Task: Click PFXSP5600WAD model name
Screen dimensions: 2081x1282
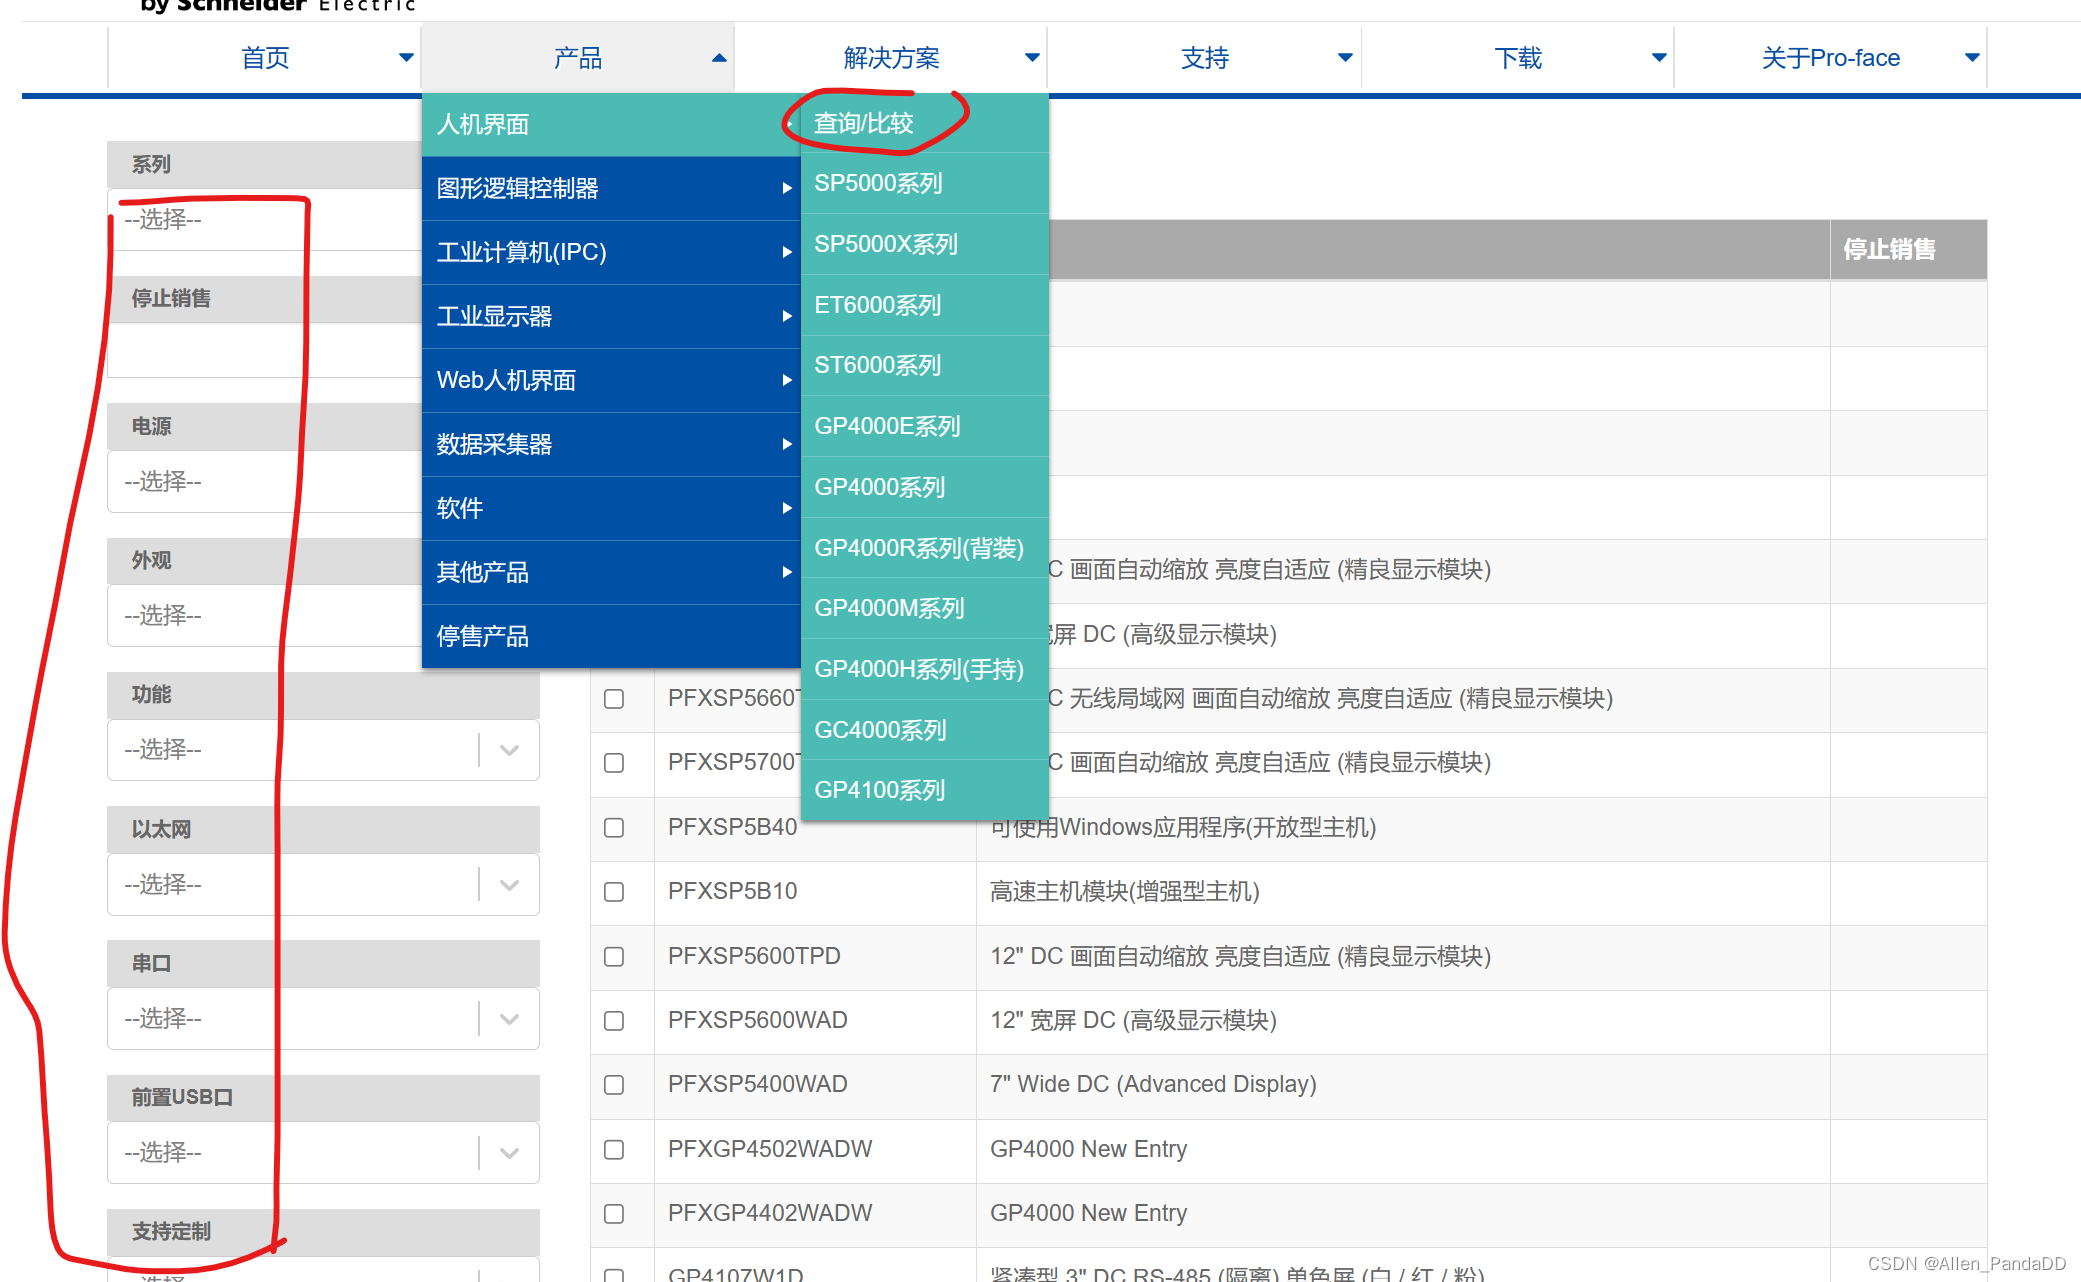Action: [758, 1020]
